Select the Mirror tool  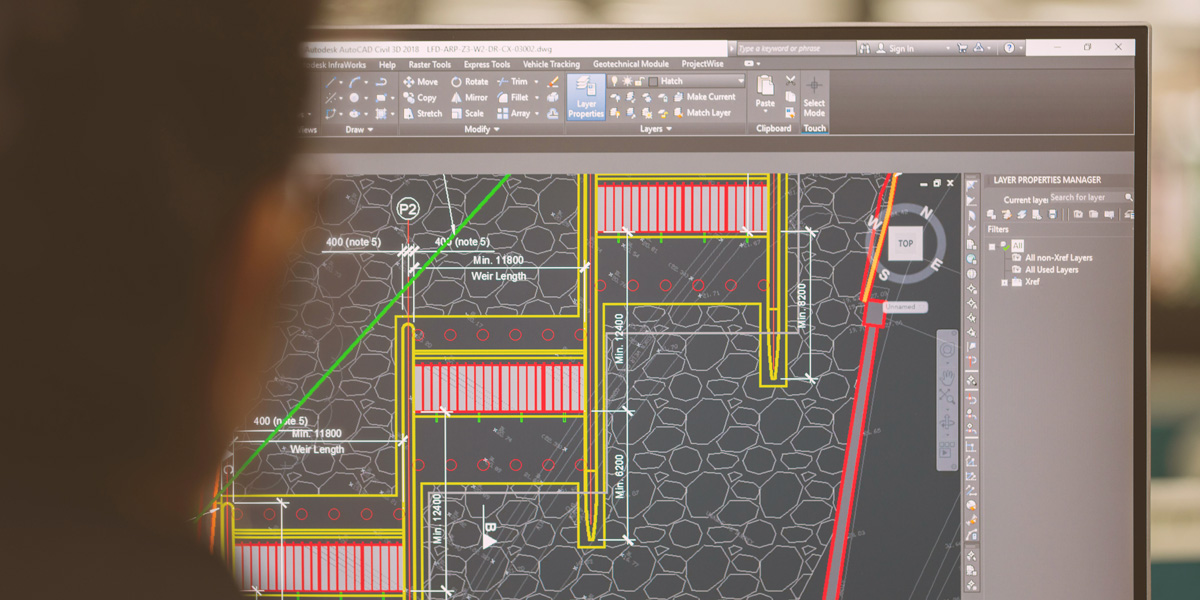[x=469, y=98]
